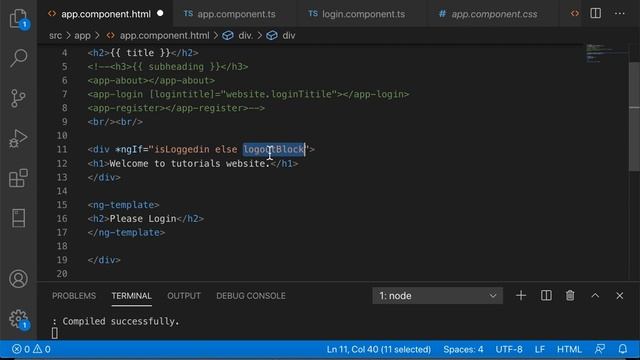Click the 'src' breadcrumb segment
Viewport: 640px width, 360px height.
click(56, 36)
